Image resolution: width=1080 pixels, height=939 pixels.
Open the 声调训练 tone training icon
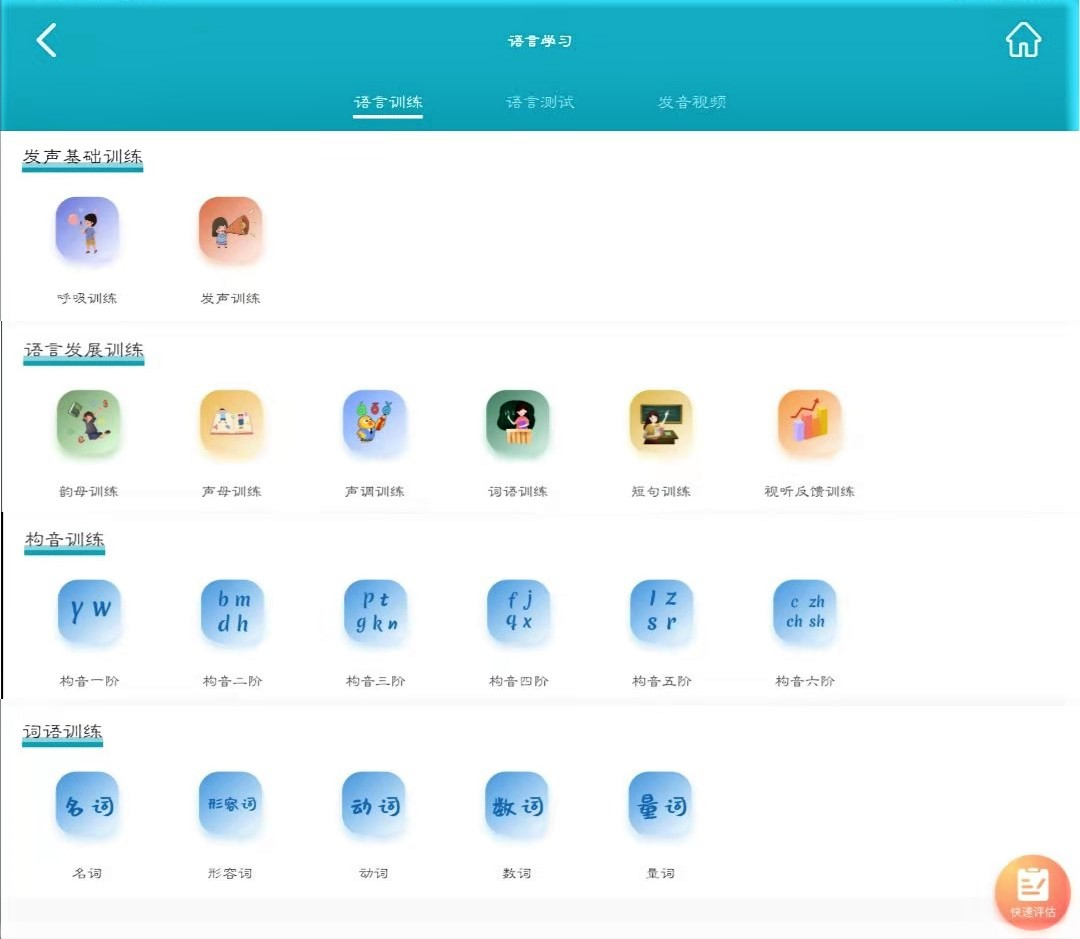pyautogui.click(x=374, y=422)
